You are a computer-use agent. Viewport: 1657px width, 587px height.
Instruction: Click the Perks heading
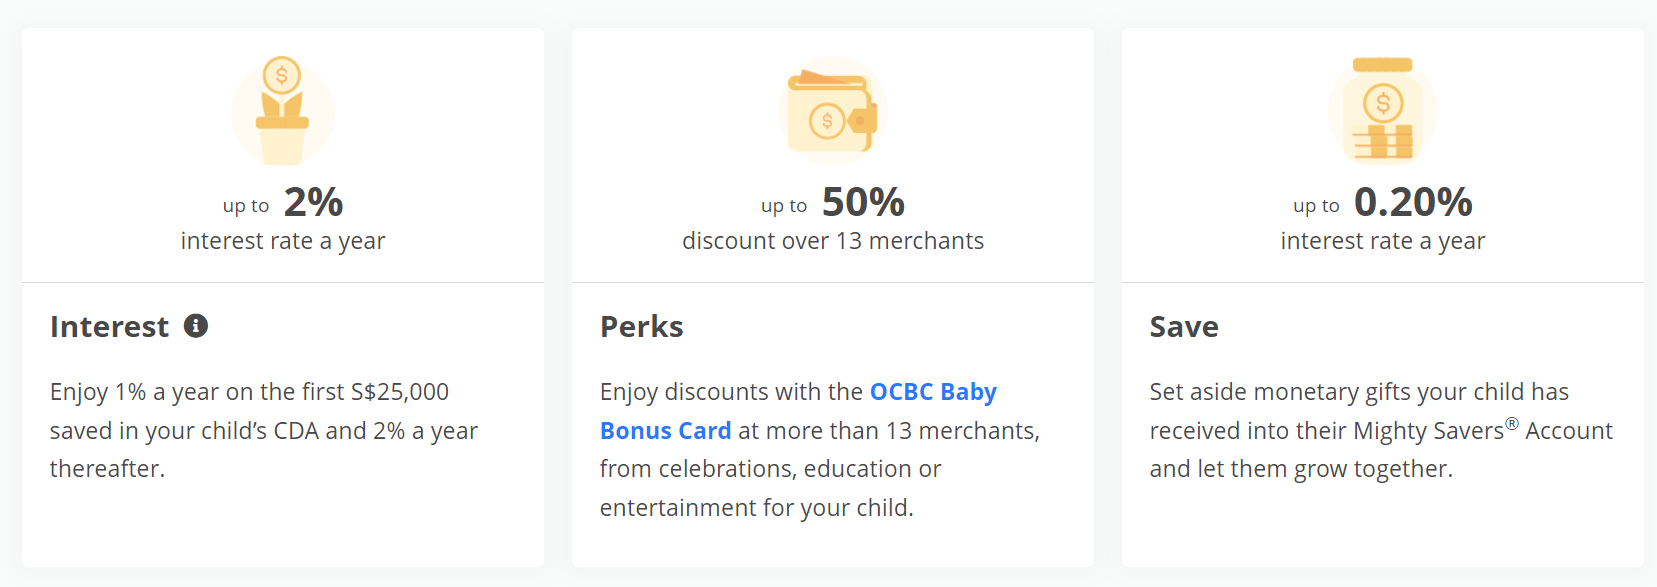pyautogui.click(x=642, y=327)
